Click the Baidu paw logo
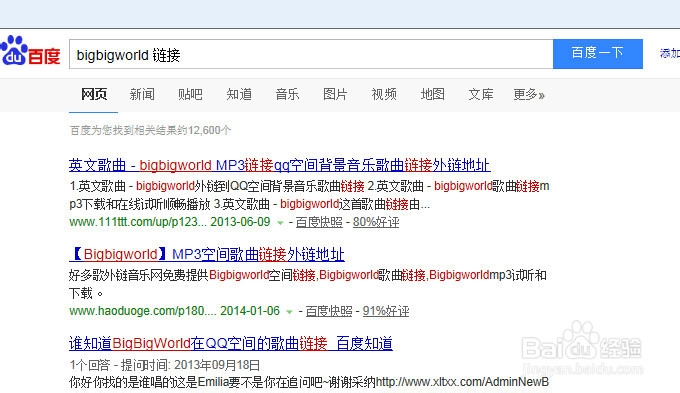 (30, 51)
